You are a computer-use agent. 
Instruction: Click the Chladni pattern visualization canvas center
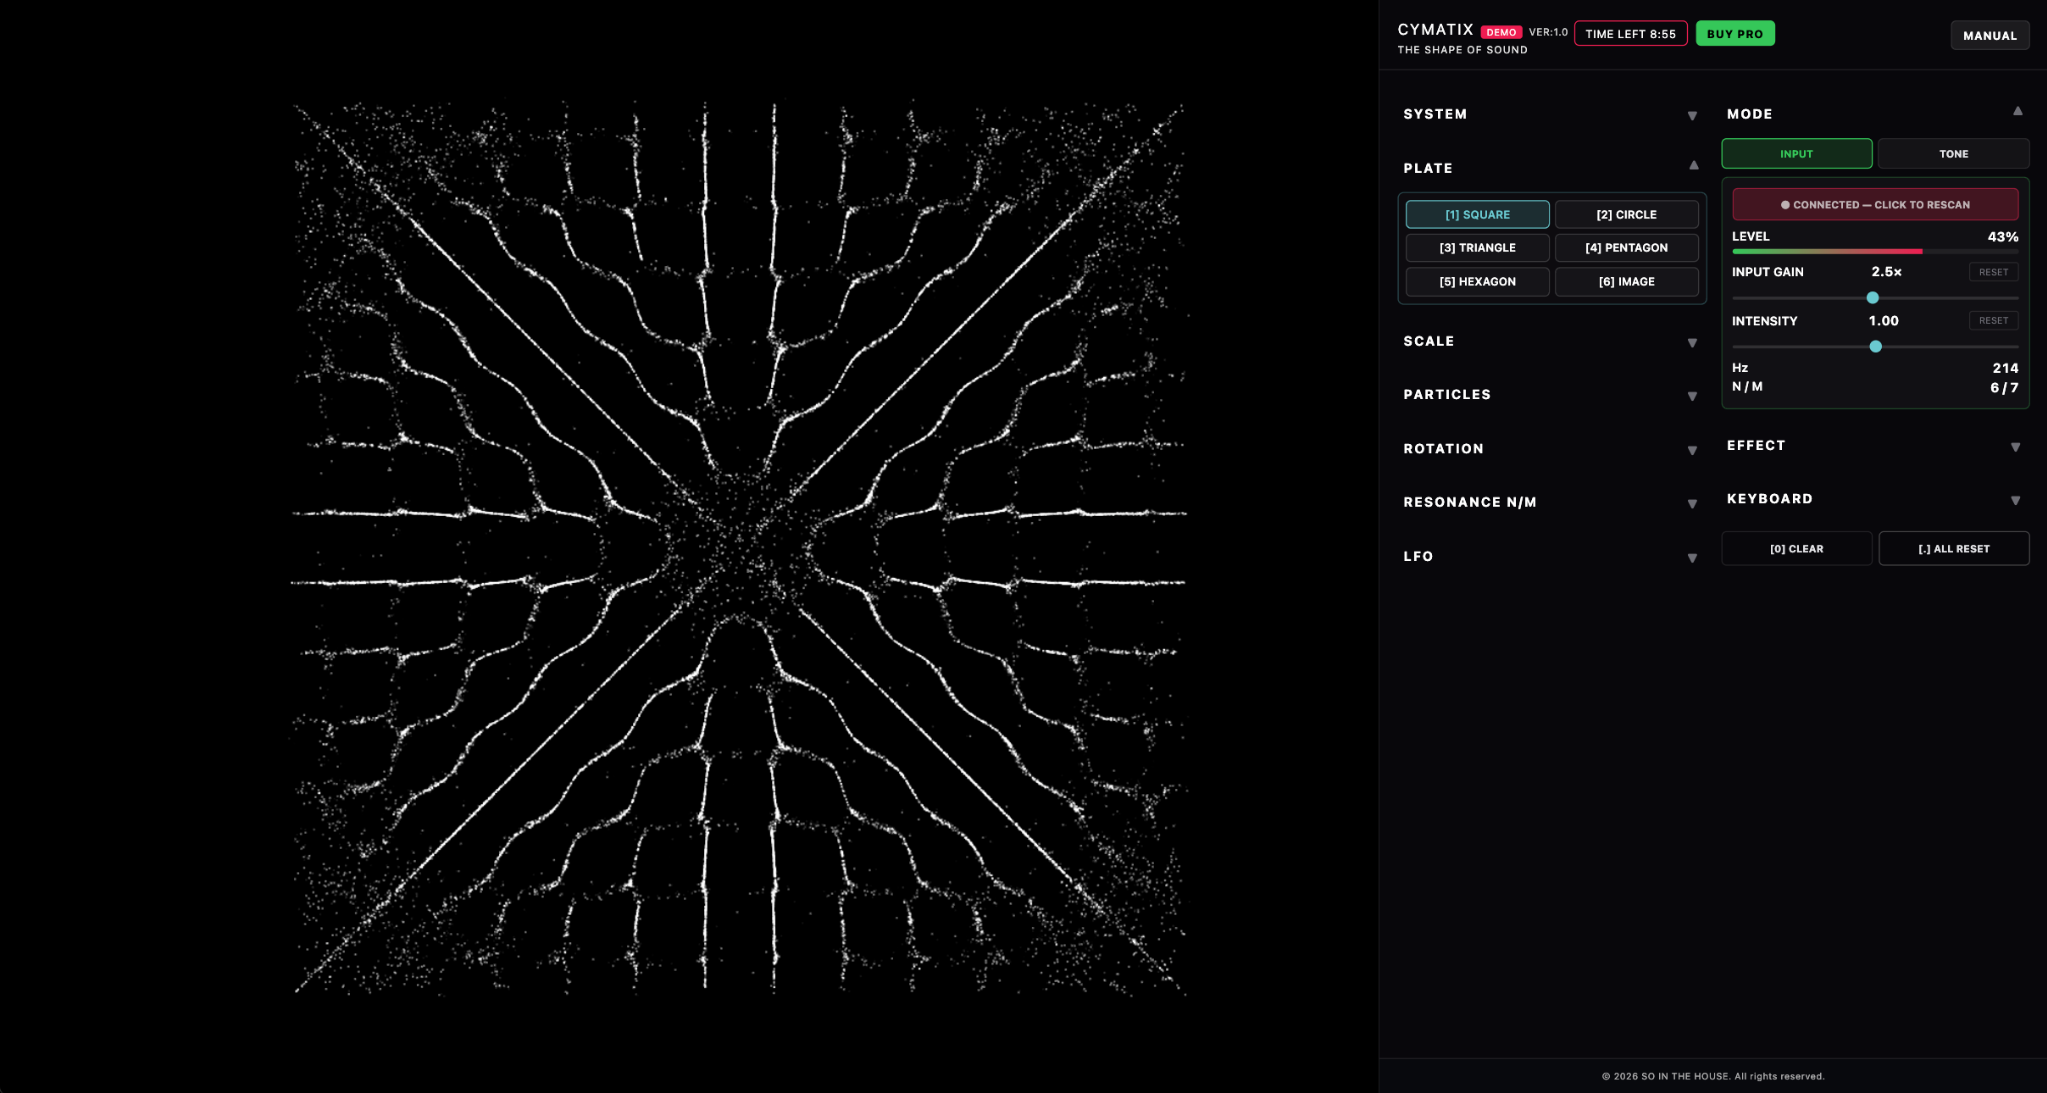point(739,547)
